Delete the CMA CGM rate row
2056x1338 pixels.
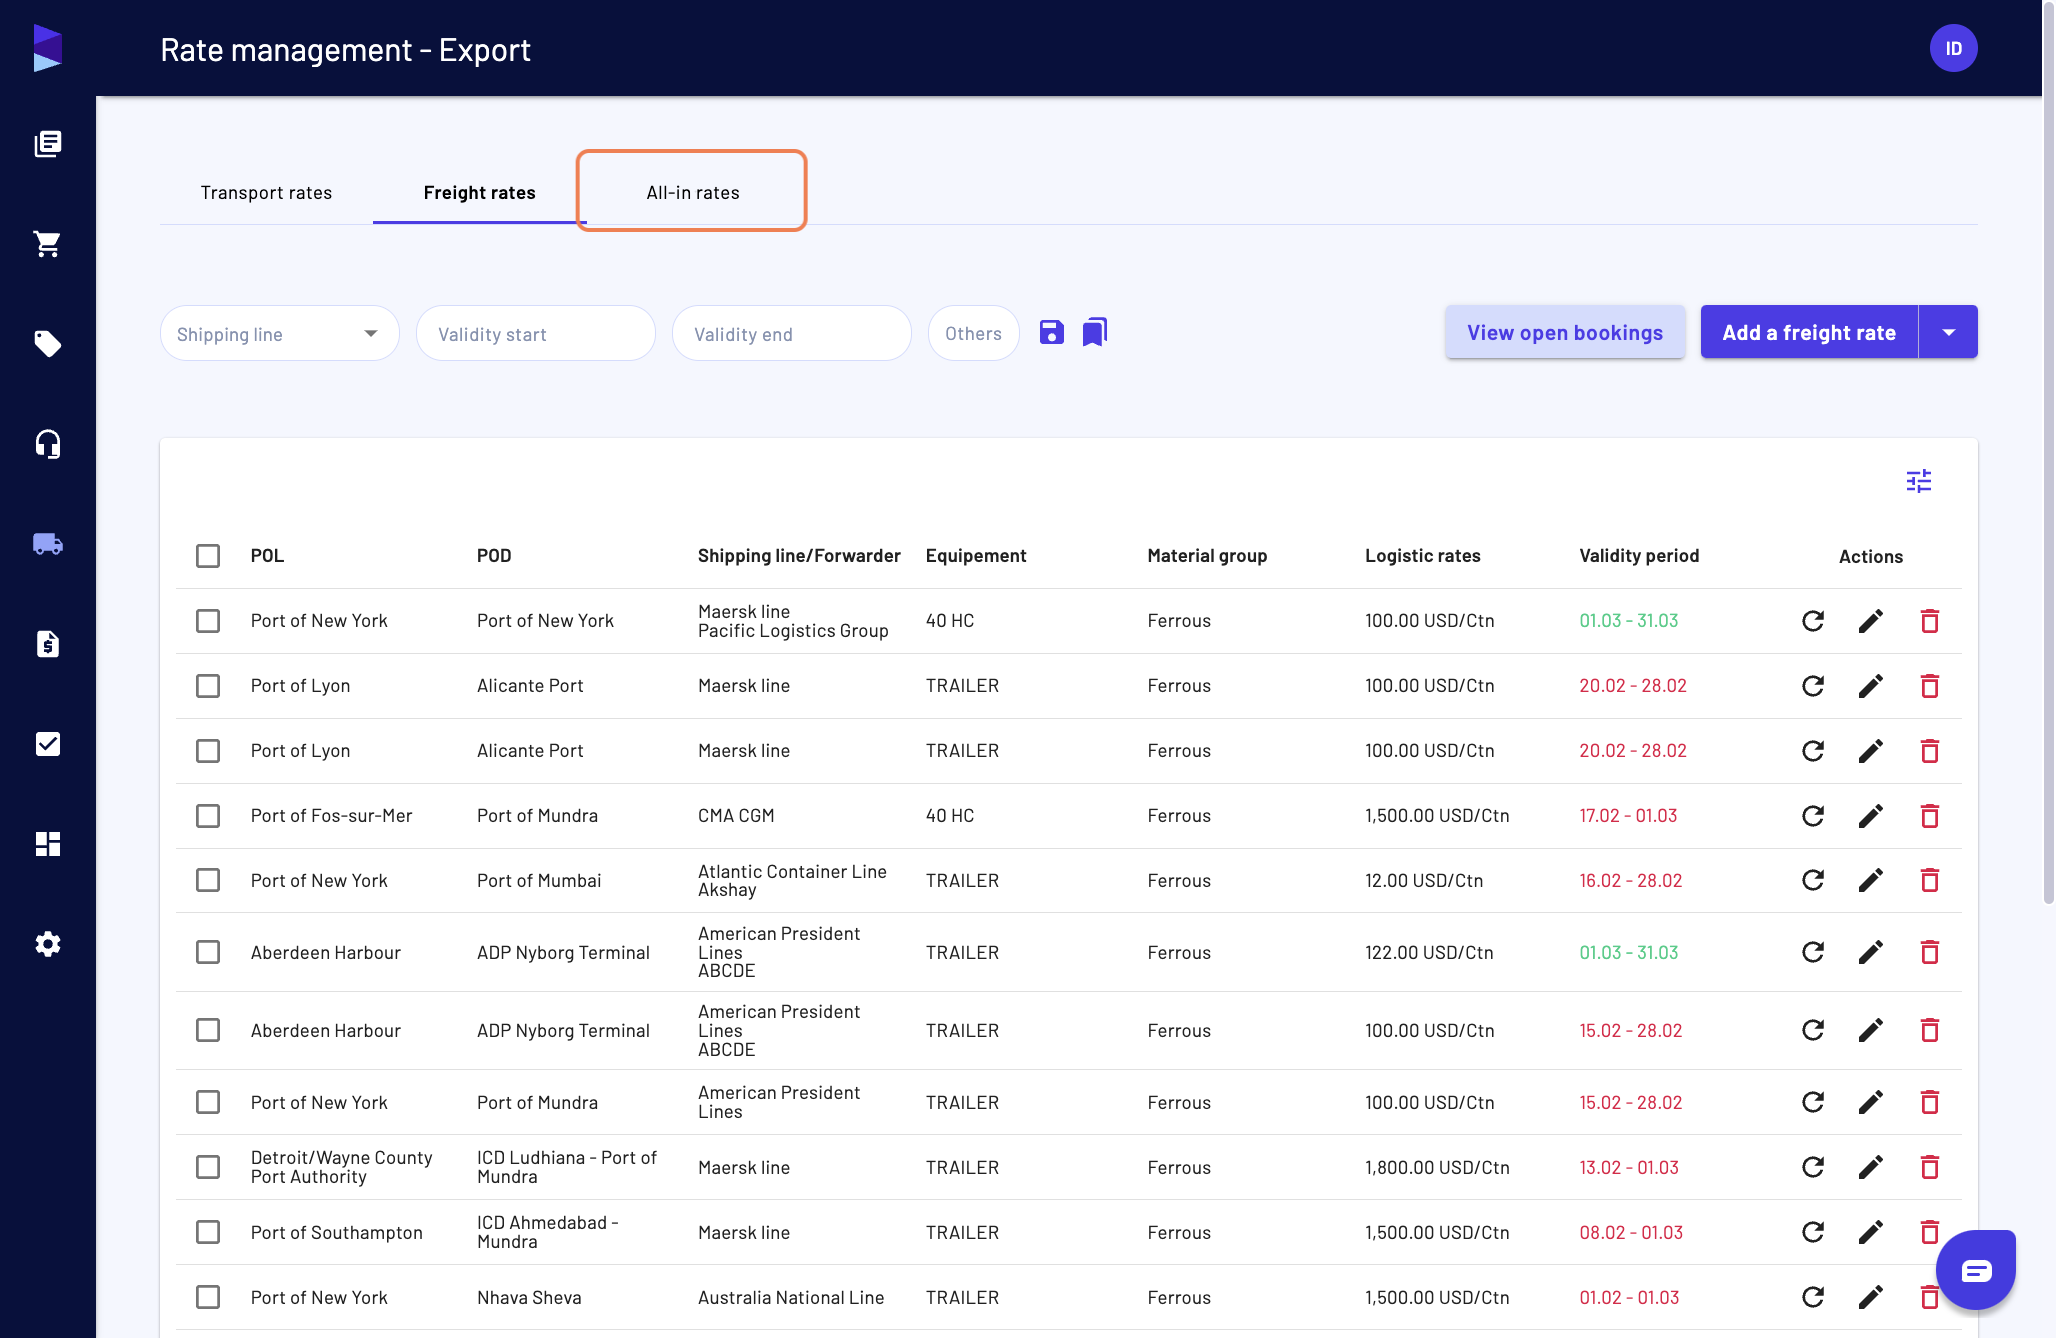1930,816
